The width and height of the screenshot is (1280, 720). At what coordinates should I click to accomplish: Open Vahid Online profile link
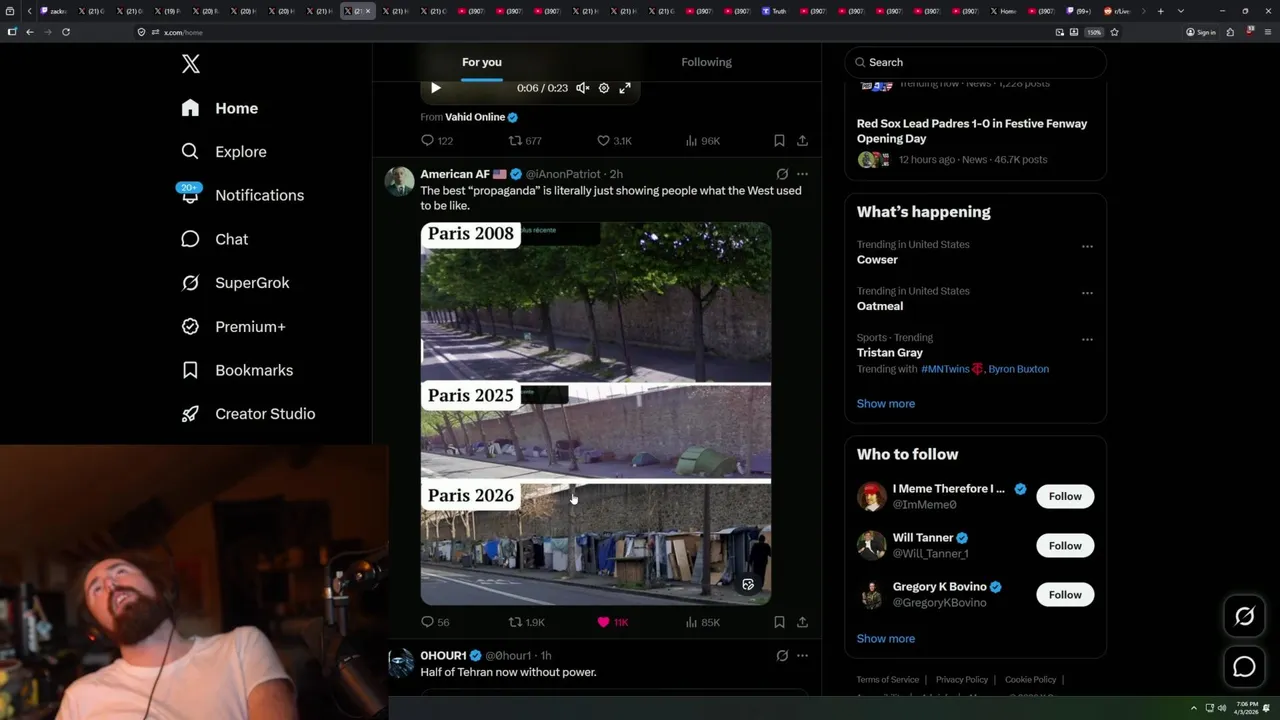[475, 117]
